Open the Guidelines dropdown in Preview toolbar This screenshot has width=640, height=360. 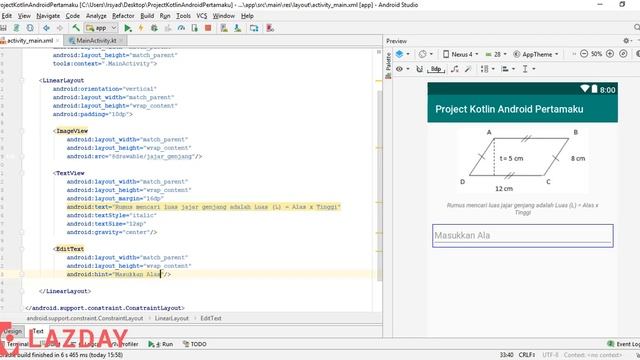click(529, 69)
